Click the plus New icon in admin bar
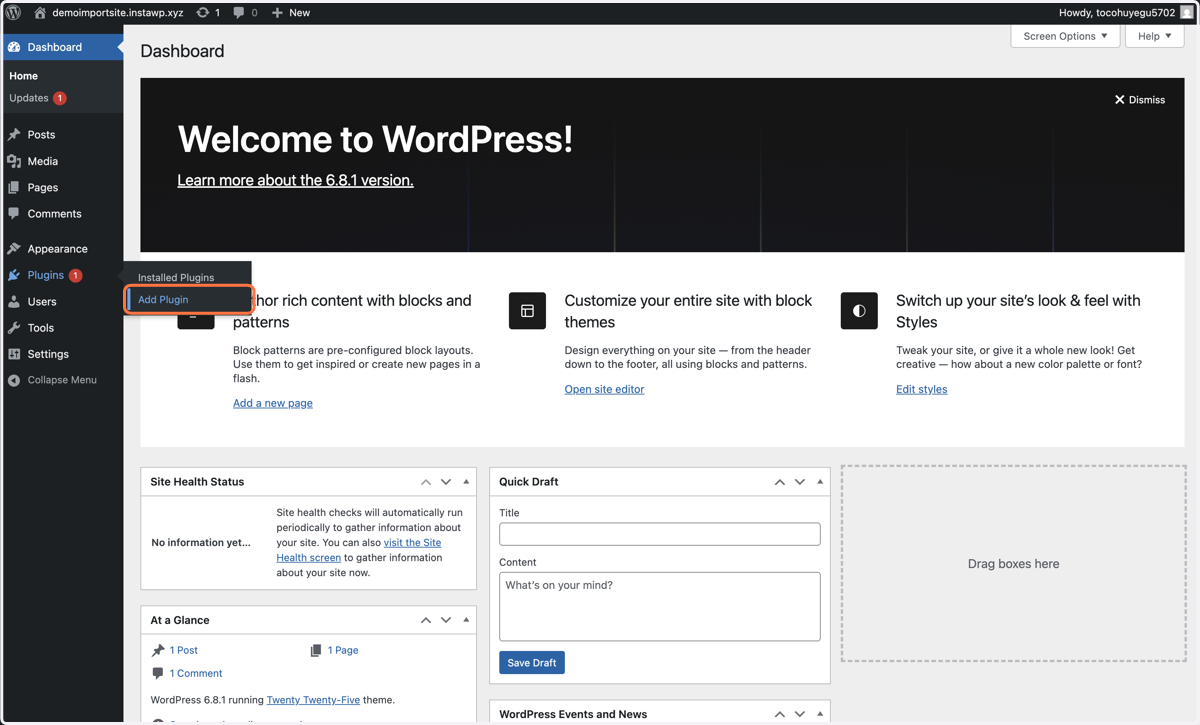The height and width of the screenshot is (725, 1200). (277, 13)
